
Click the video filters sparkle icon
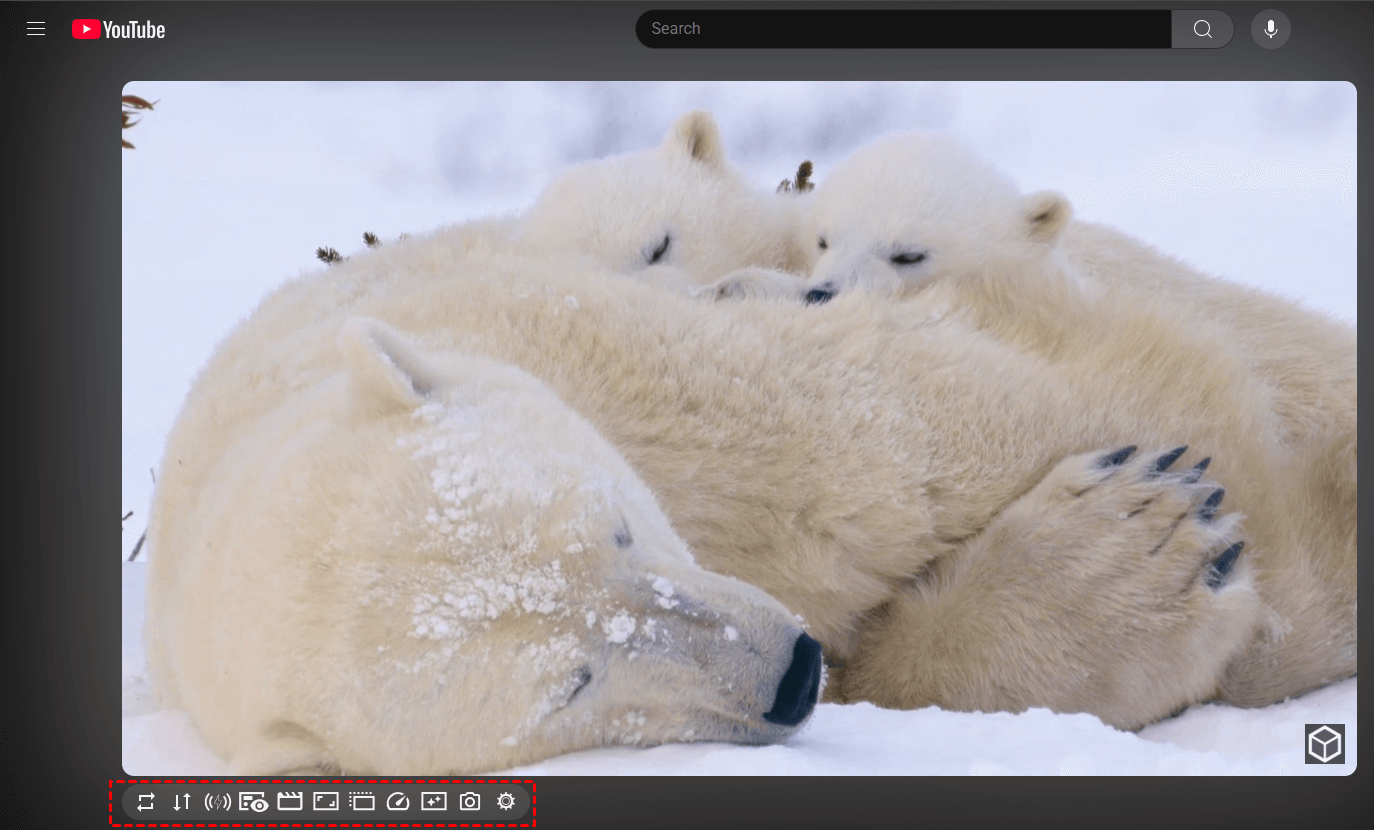(434, 801)
